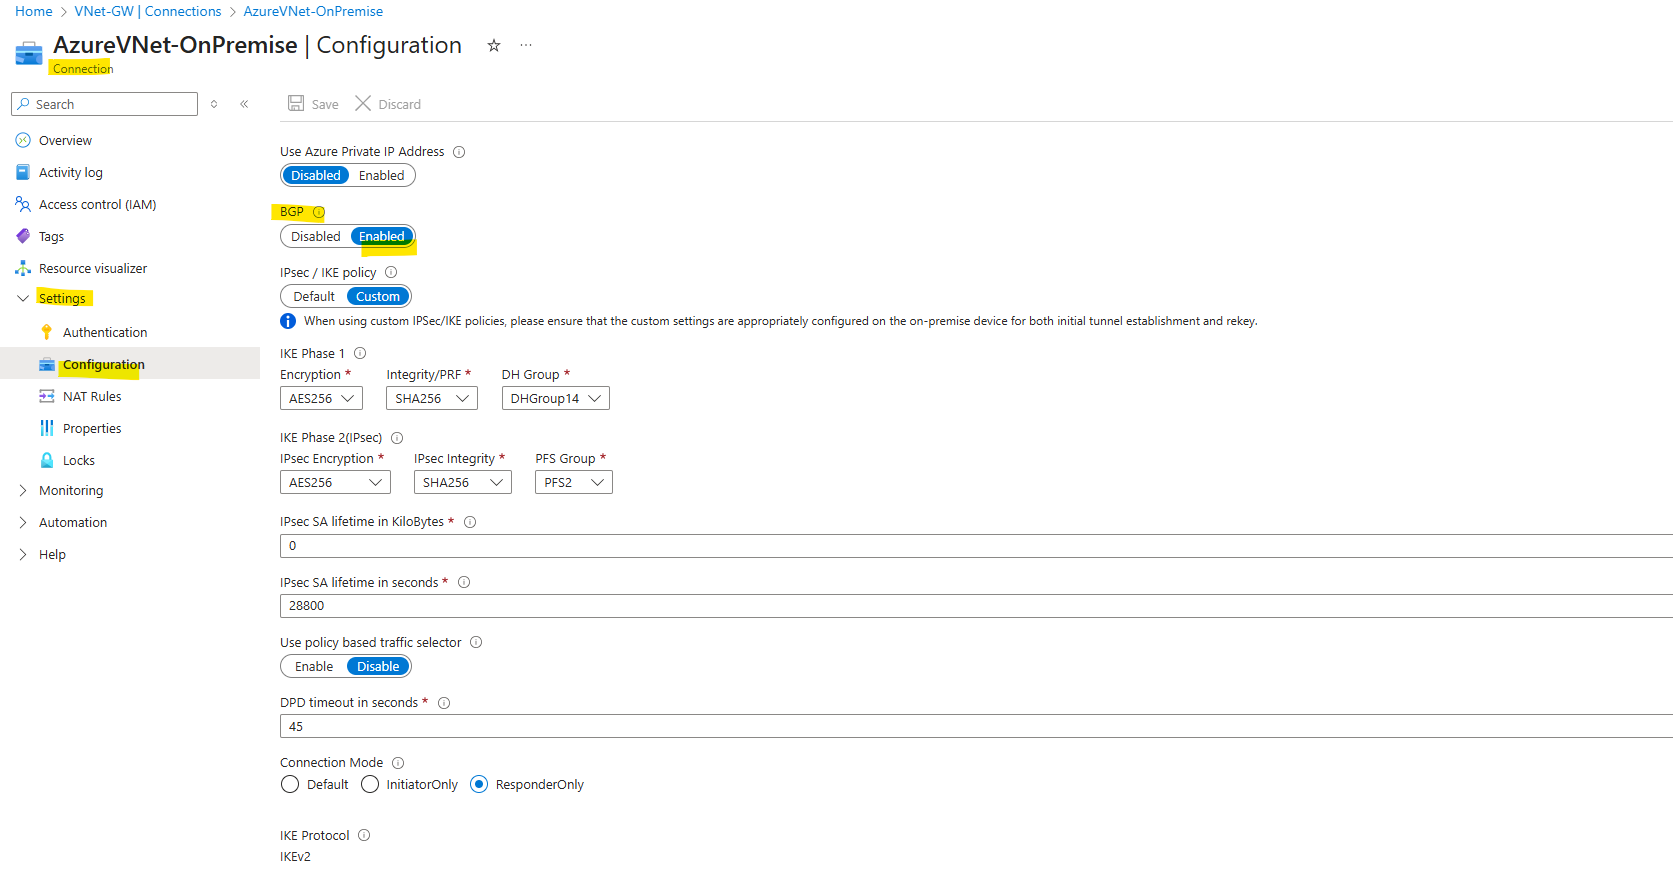
Task: Set Use Azure Private IP Address to Disabled
Action: click(316, 175)
